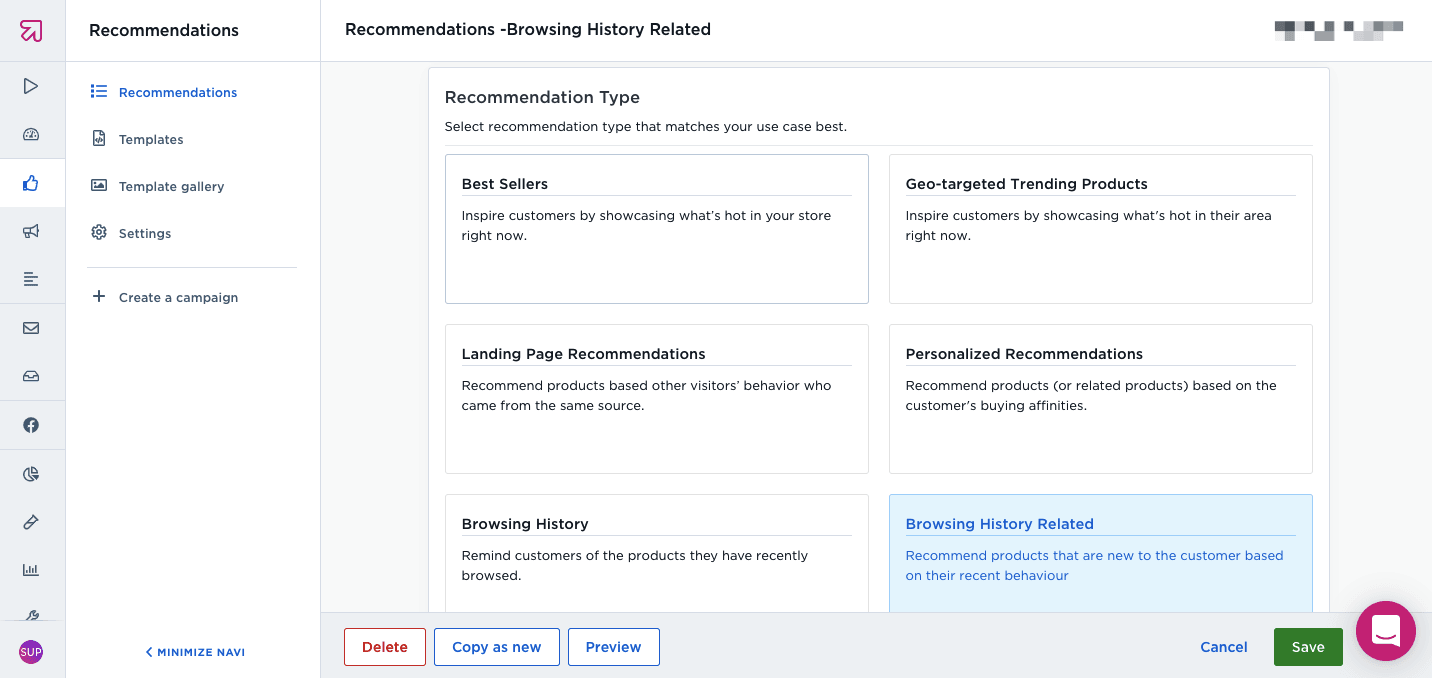This screenshot has height=678, width=1432.
Task: Open Template gallery menu item
Action: pyautogui.click(x=171, y=186)
